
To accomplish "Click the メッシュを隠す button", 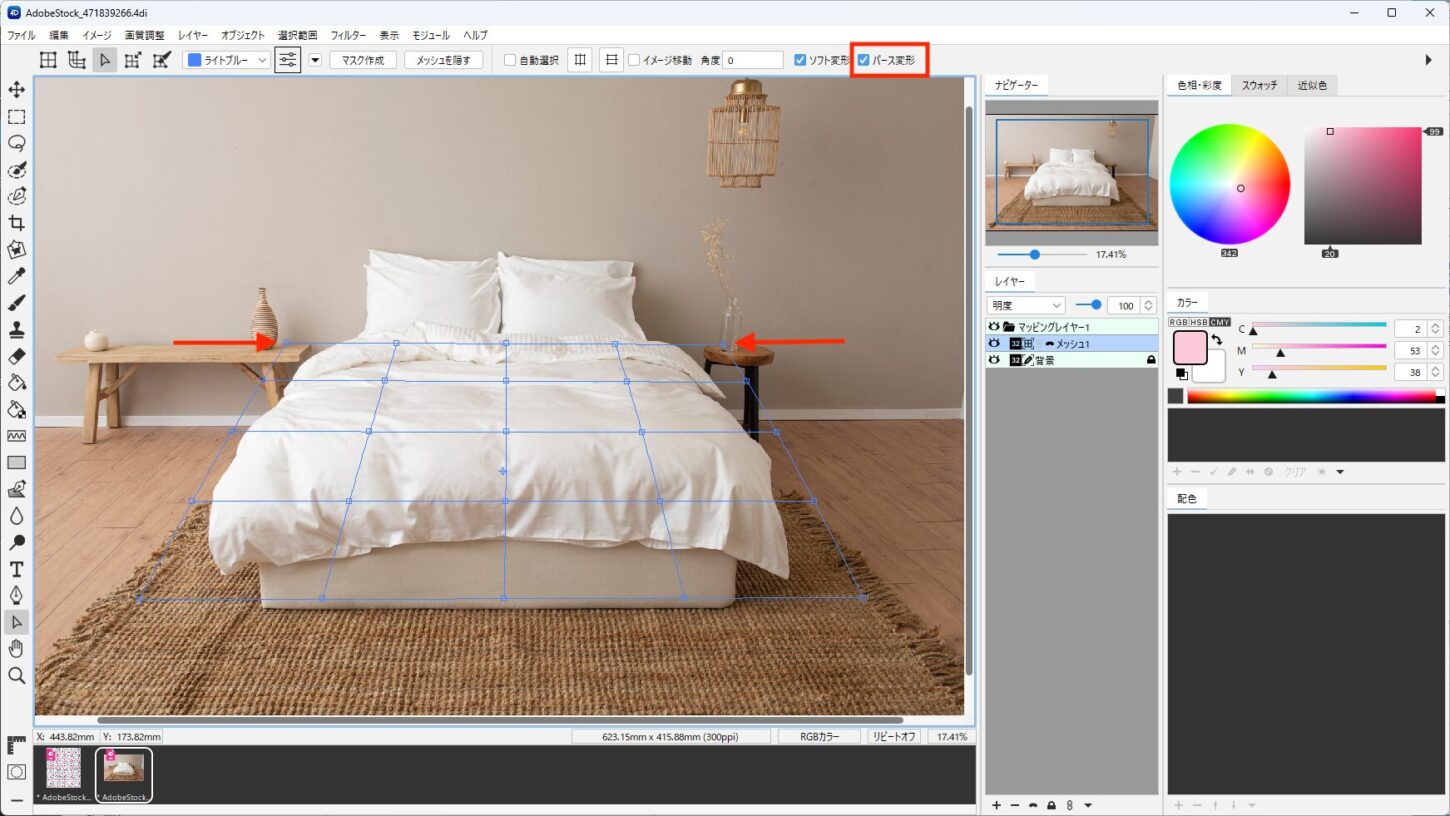I will pos(443,60).
